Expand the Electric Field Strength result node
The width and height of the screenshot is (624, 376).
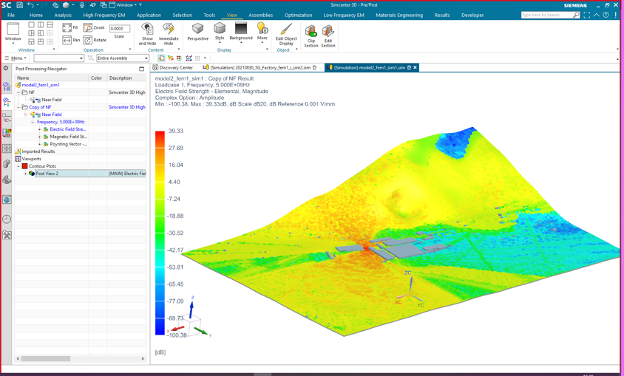[39, 129]
